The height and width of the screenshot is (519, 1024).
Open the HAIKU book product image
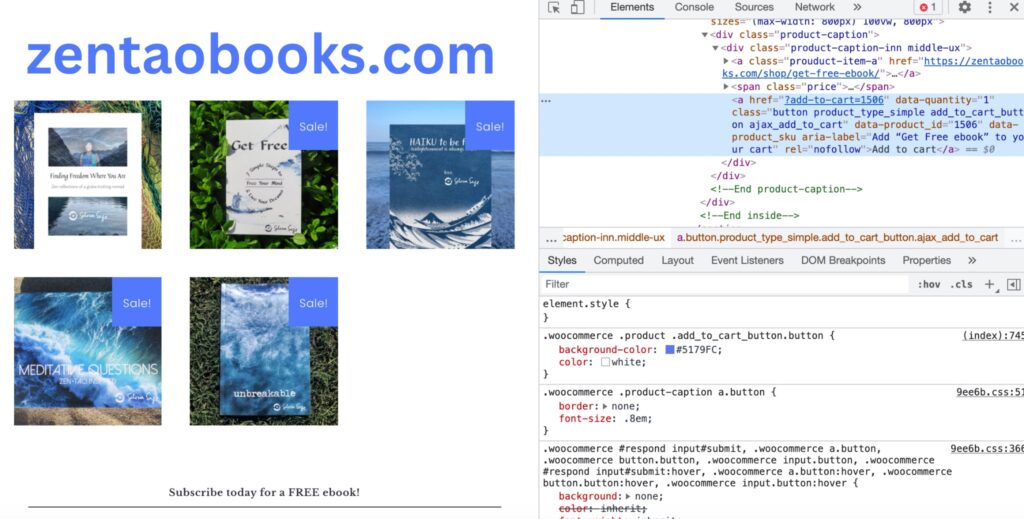pyautogui.click(x=440, y=174)
